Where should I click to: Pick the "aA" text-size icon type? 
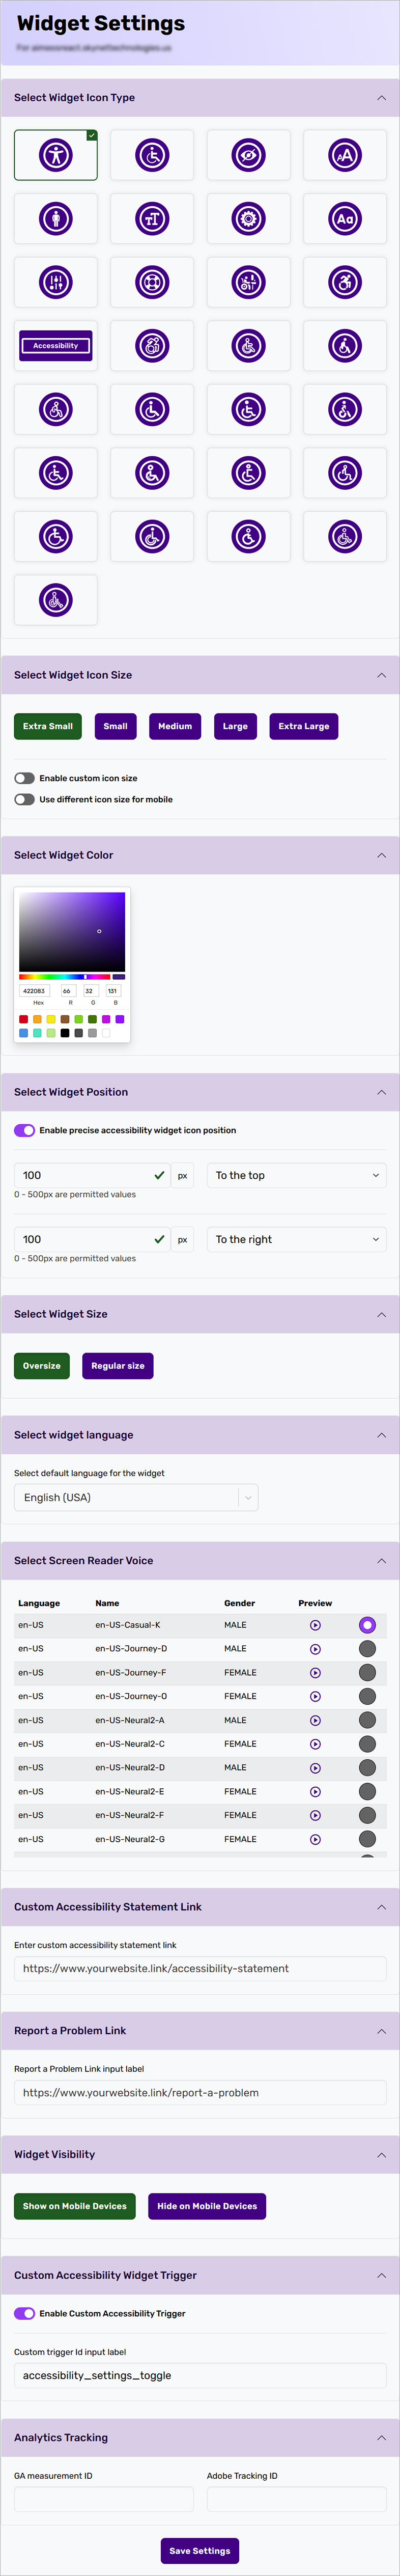pyautogui.click(x=345, y=155)
